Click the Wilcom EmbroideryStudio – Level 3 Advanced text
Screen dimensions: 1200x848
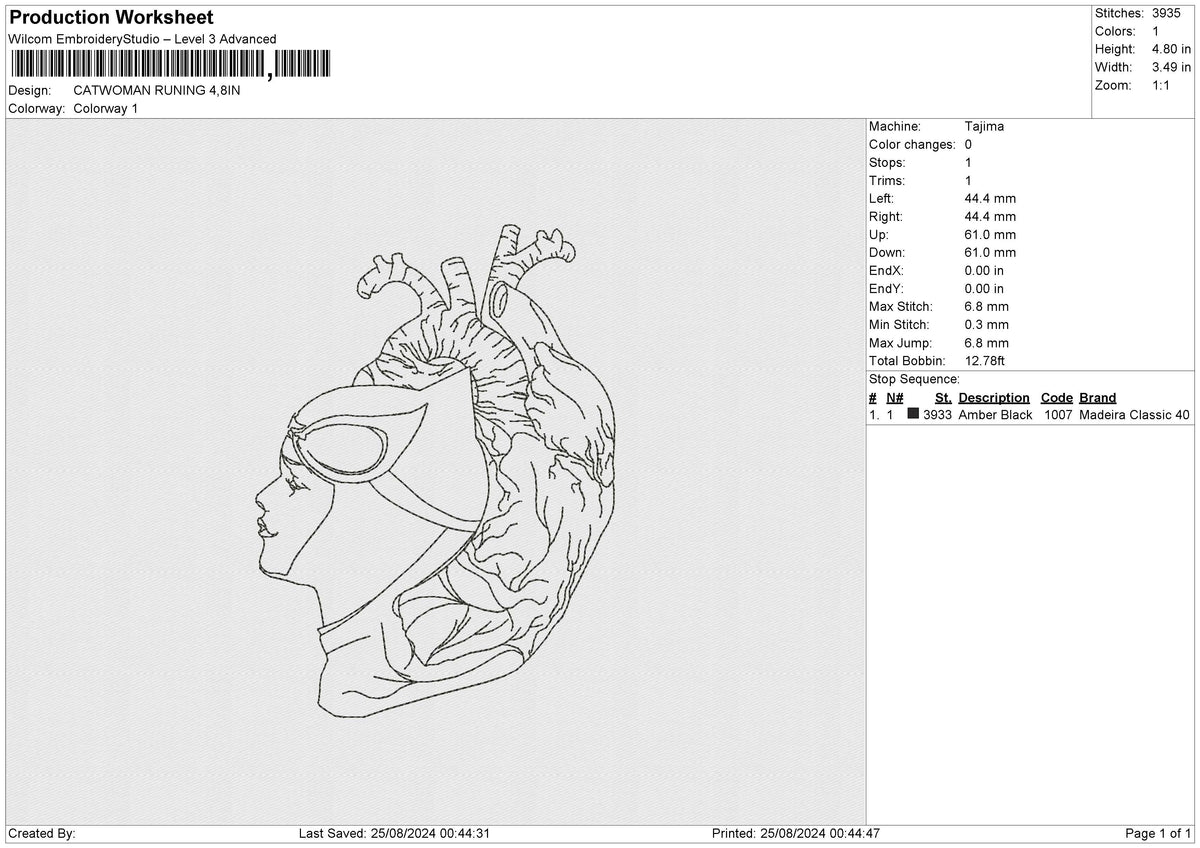[x=142, y=39]
